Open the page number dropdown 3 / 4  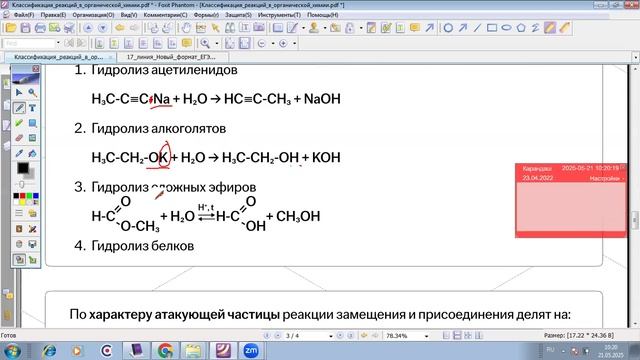(331, 336)
